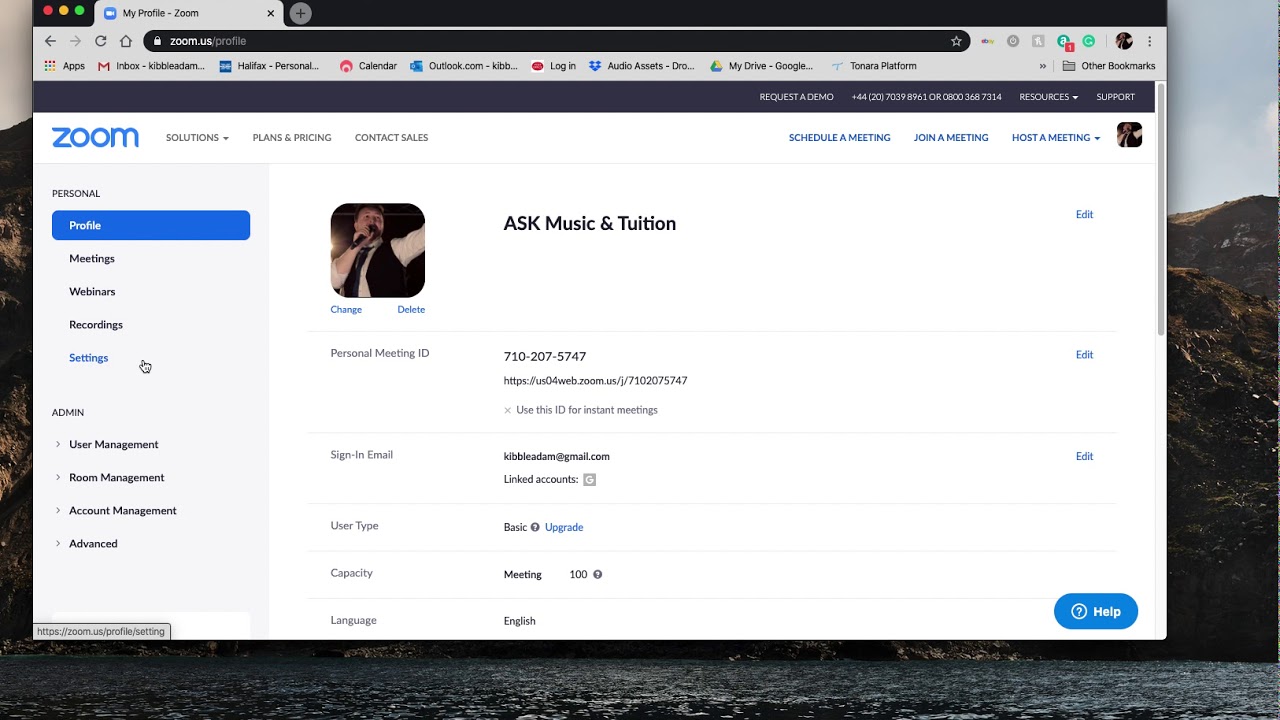Select Profile in the sidebar

151,225
